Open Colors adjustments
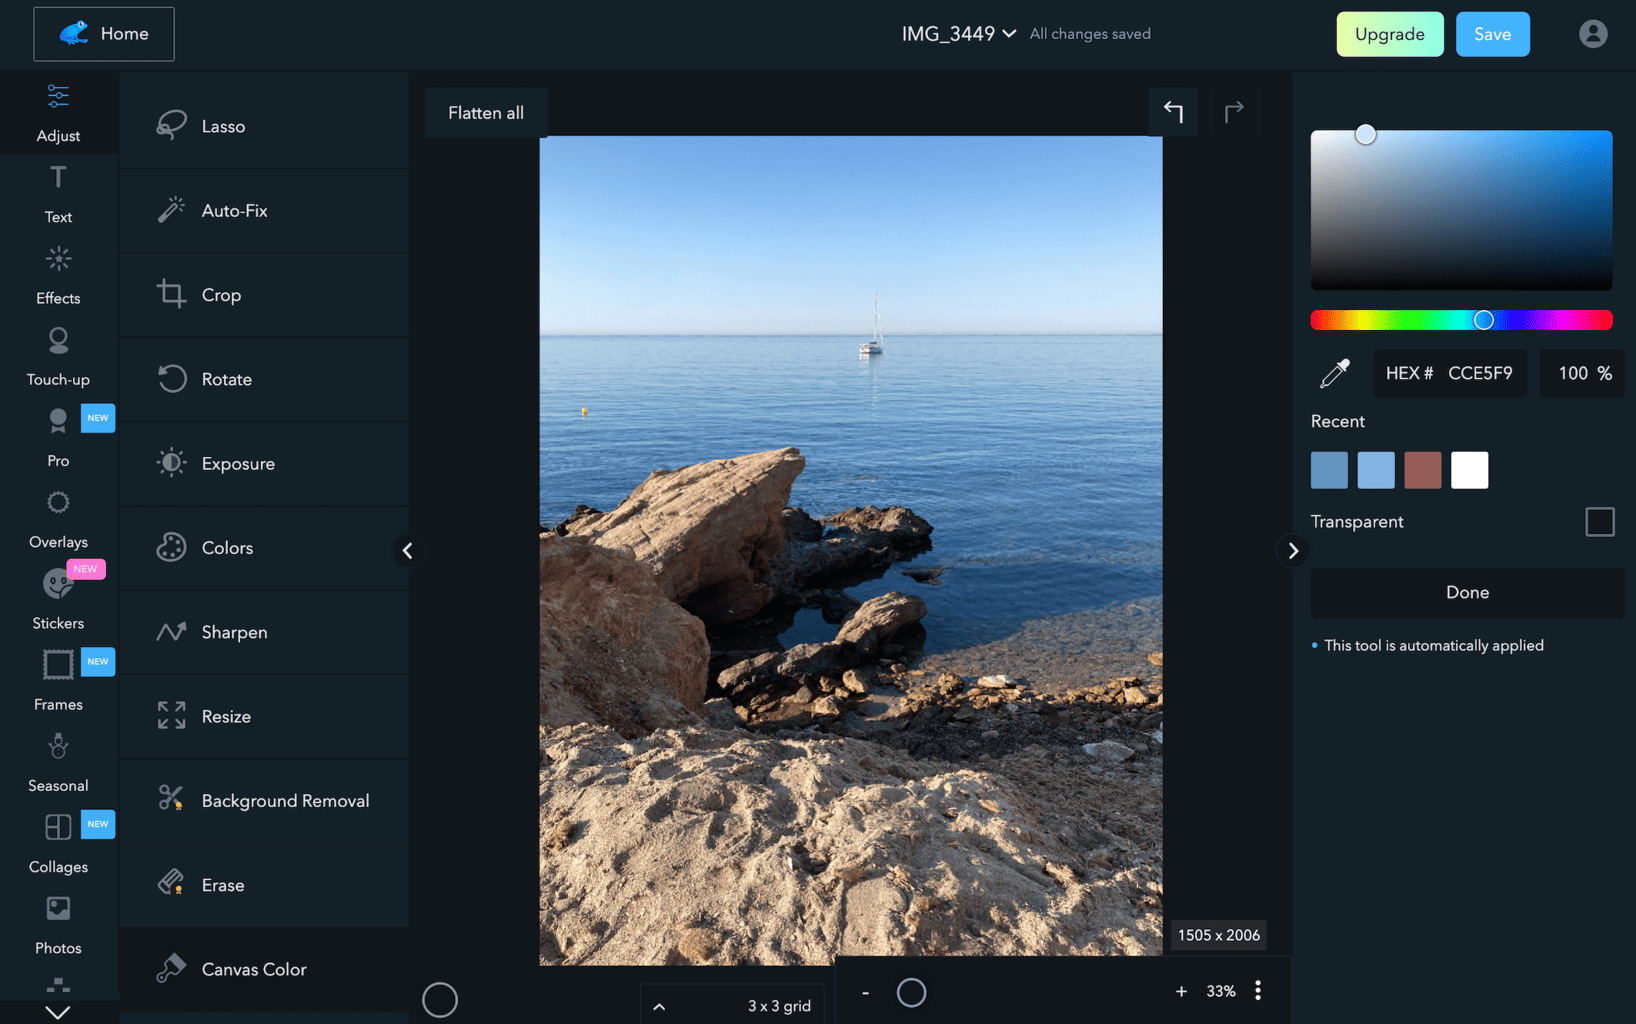1636x1024 pixels. (264, 548)
